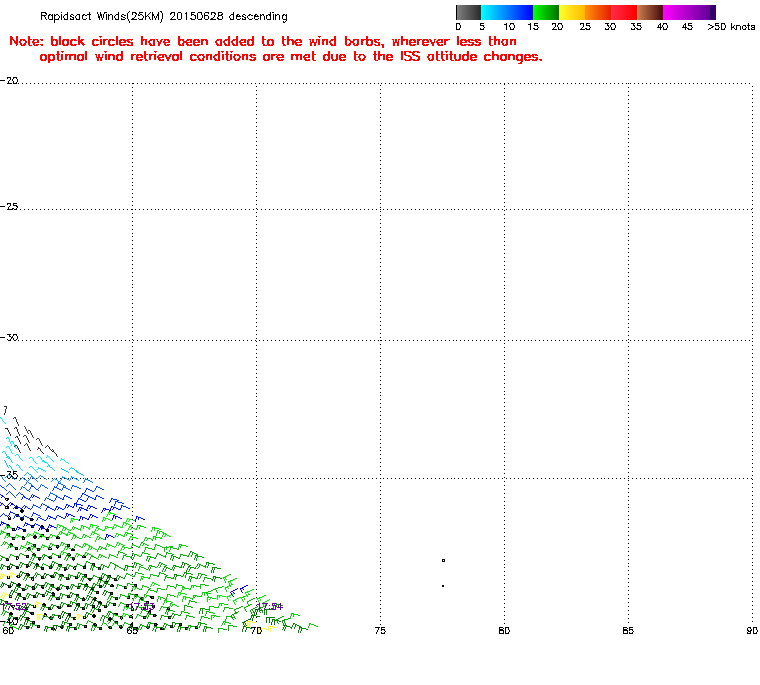Click the green 15–20 knots color segment
The image size is (760, 685).
[546, 12]
